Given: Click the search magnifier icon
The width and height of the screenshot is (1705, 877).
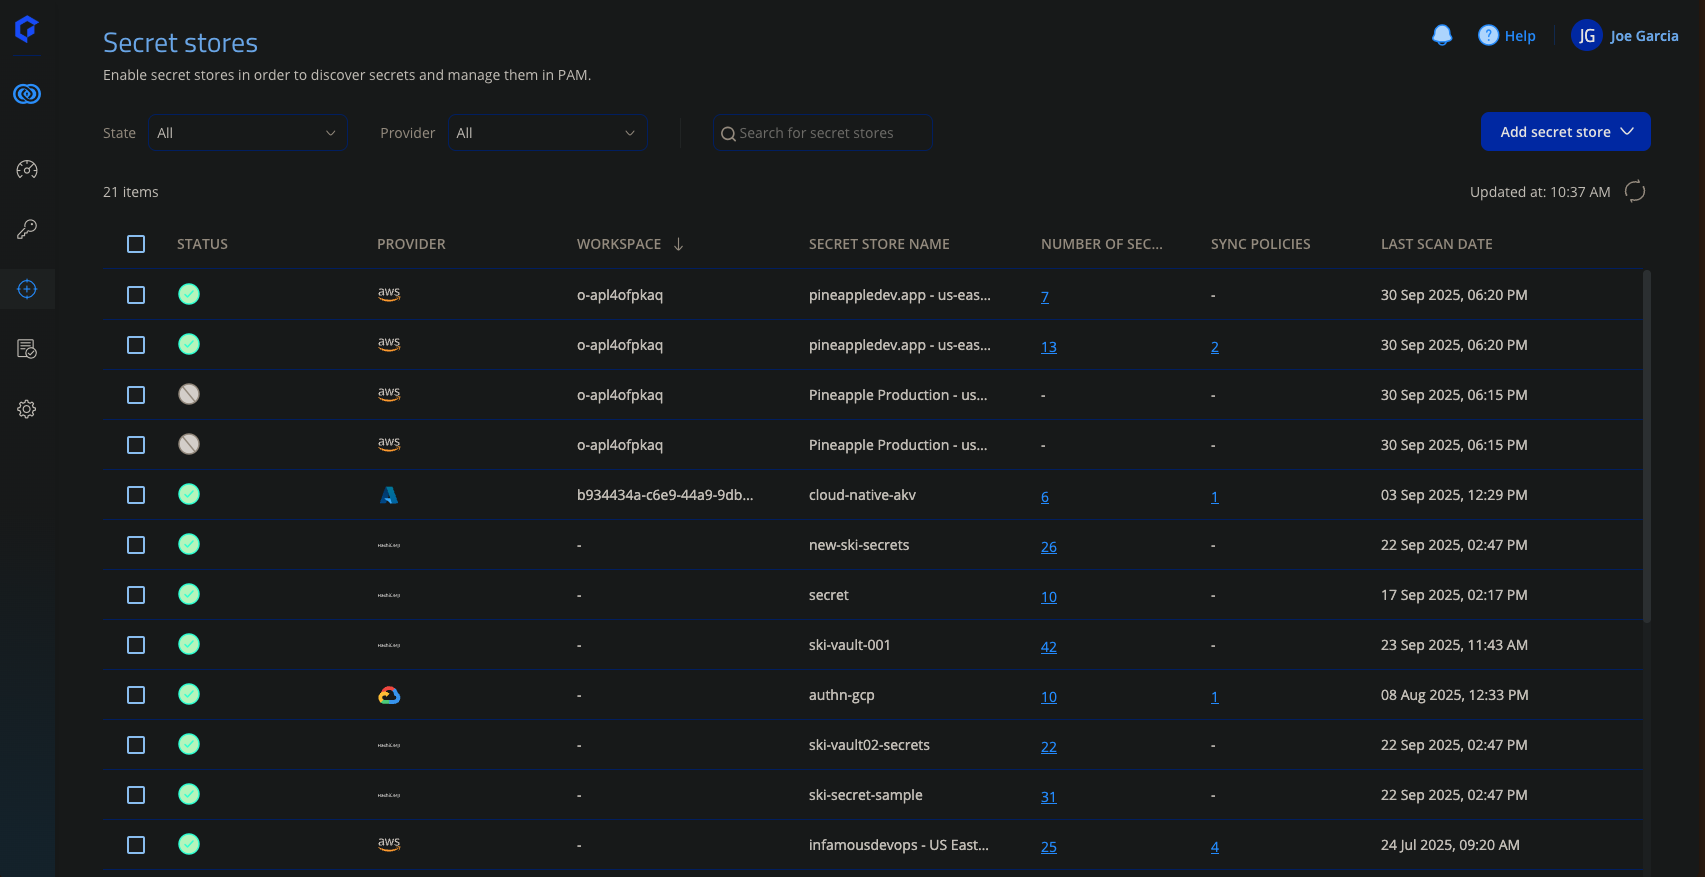Looking at the screenshot, I should coord(728,134).
